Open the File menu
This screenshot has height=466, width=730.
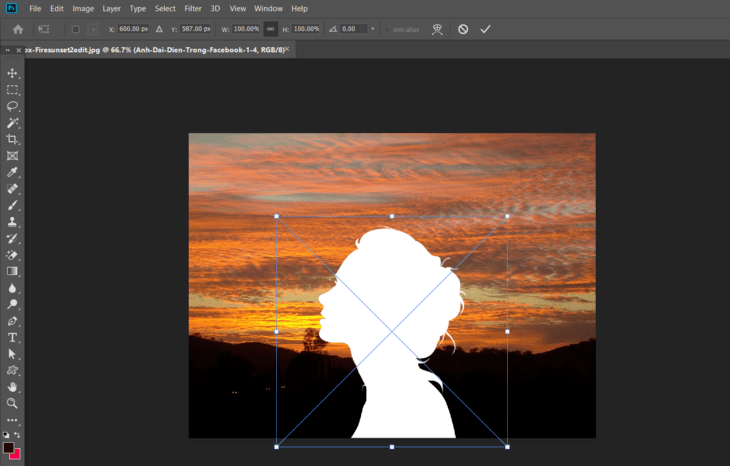point(35,8)
